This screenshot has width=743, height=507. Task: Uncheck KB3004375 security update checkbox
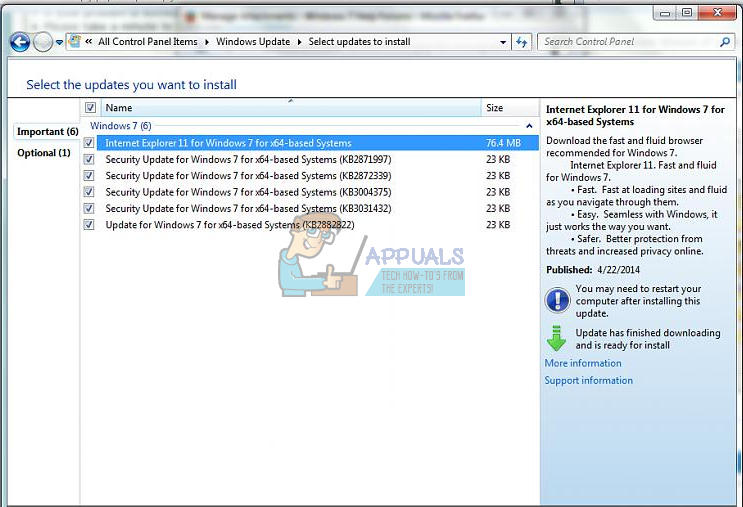[89, 192]
